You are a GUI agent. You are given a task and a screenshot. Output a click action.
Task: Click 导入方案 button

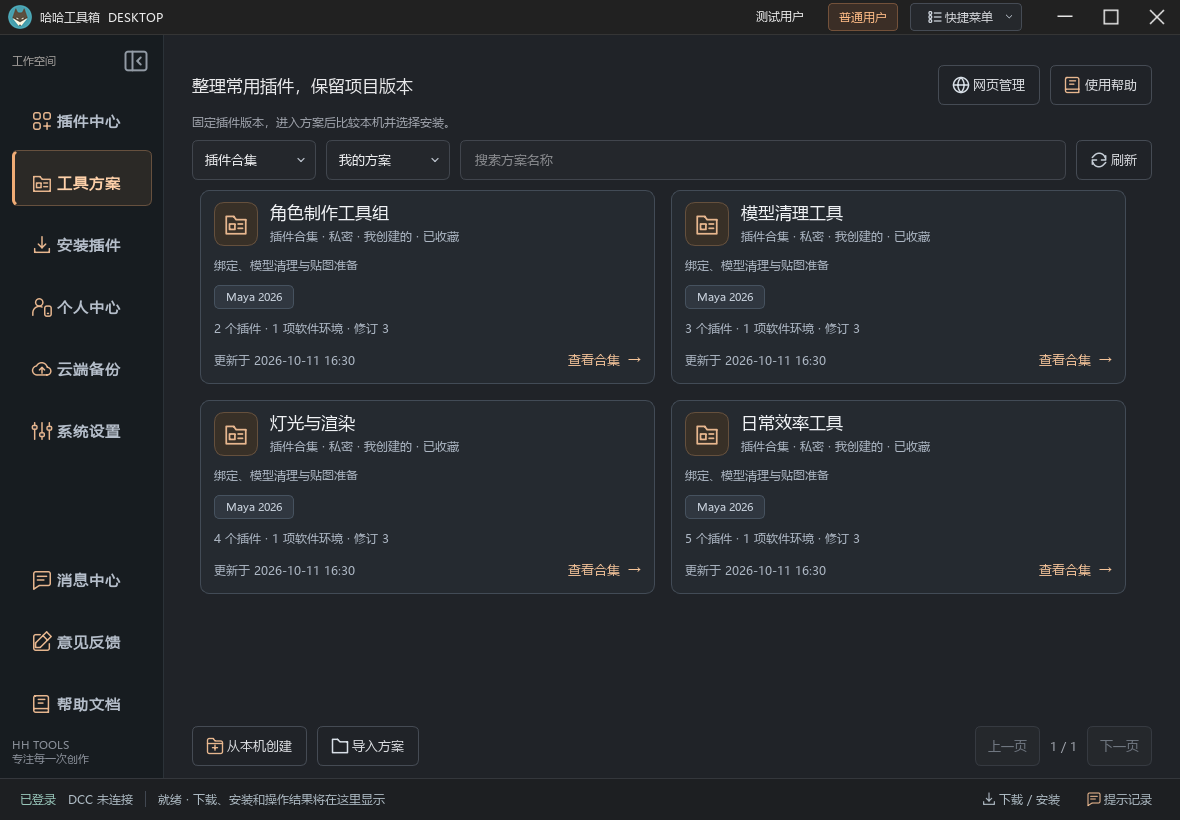coord(368,746)
